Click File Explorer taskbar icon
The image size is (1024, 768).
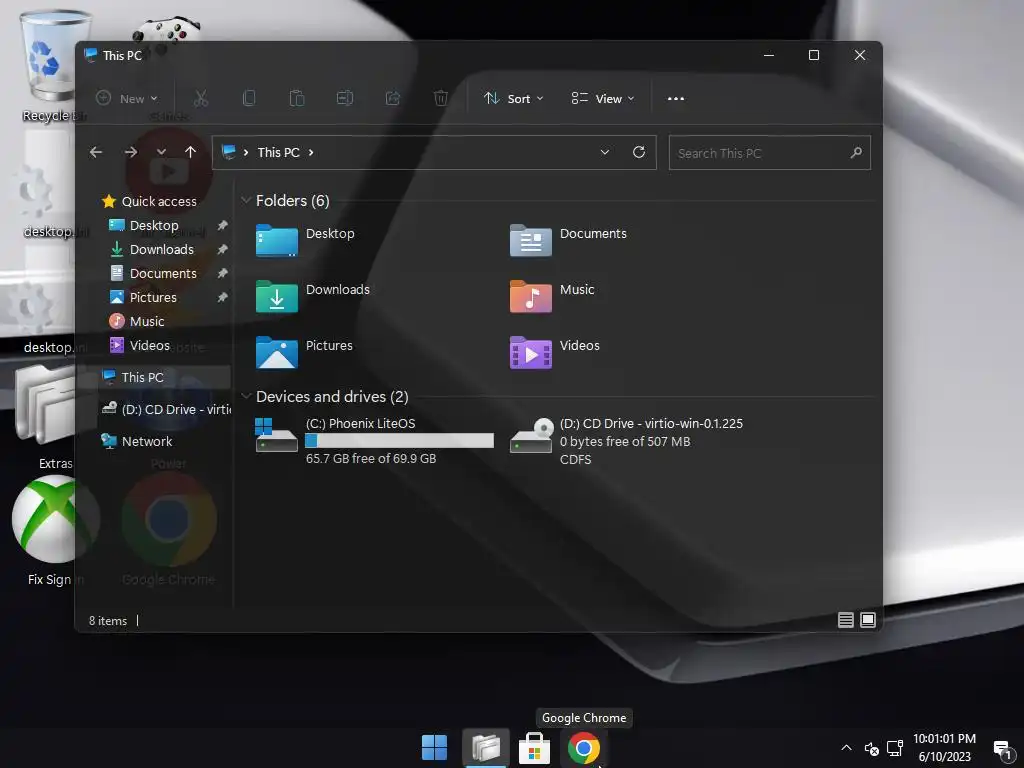pos(485,748)
